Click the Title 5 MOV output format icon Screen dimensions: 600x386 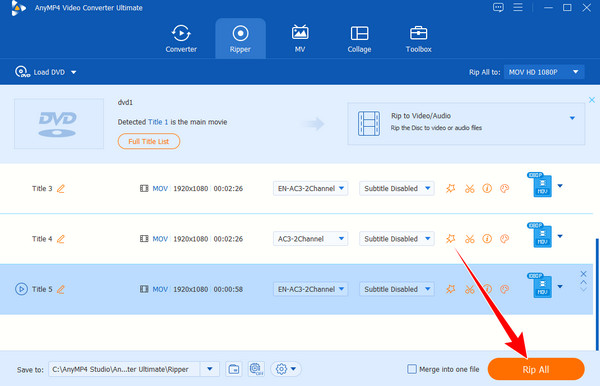coord(540,286)
